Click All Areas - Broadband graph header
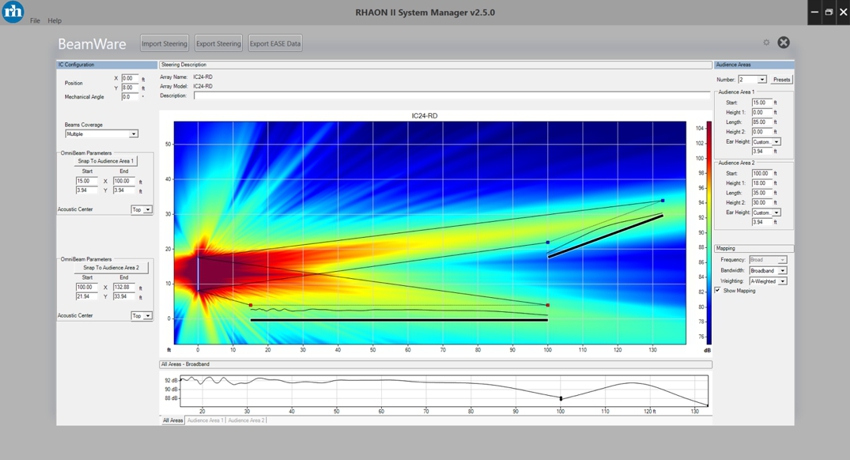The image size is (850, 460). click(435, 364)
